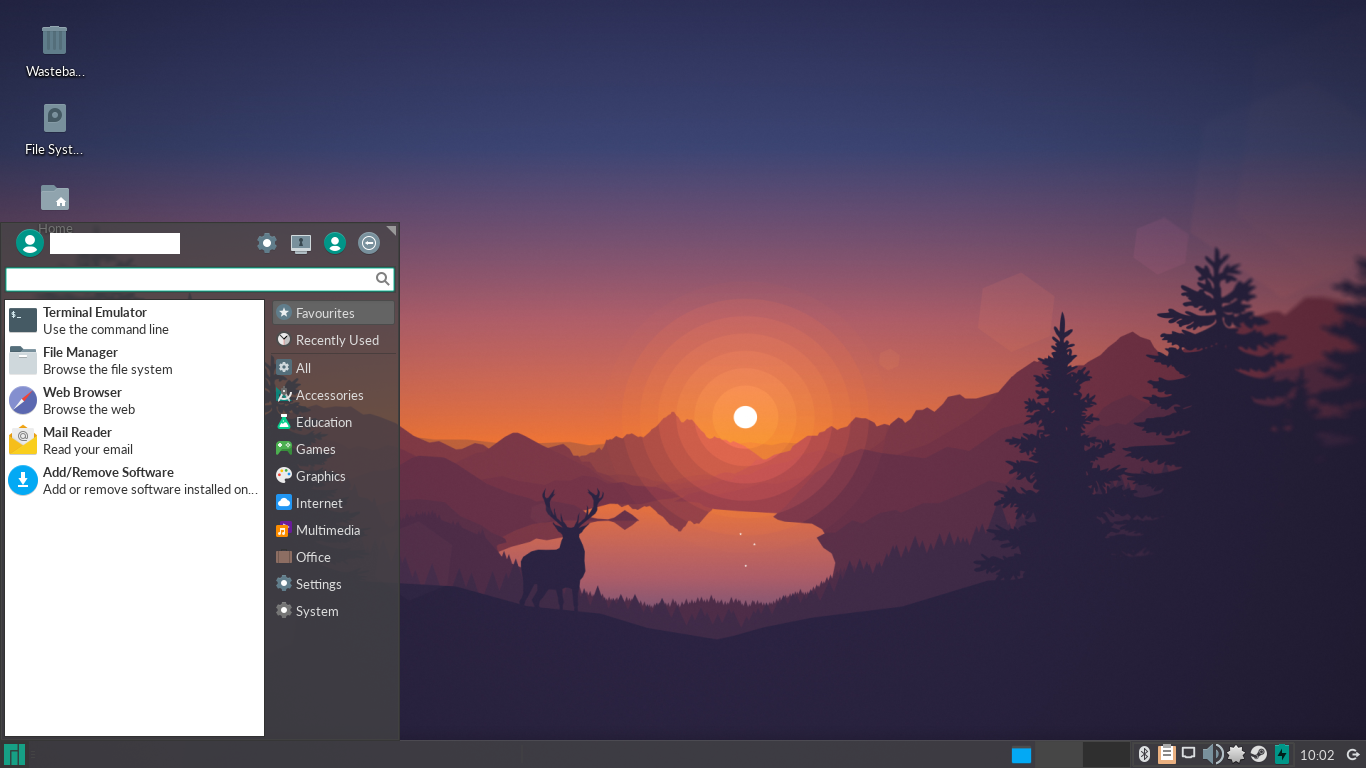Click the network display tray icon
This screenshot has width=1366, height=768.
(x=1189, y=753)
